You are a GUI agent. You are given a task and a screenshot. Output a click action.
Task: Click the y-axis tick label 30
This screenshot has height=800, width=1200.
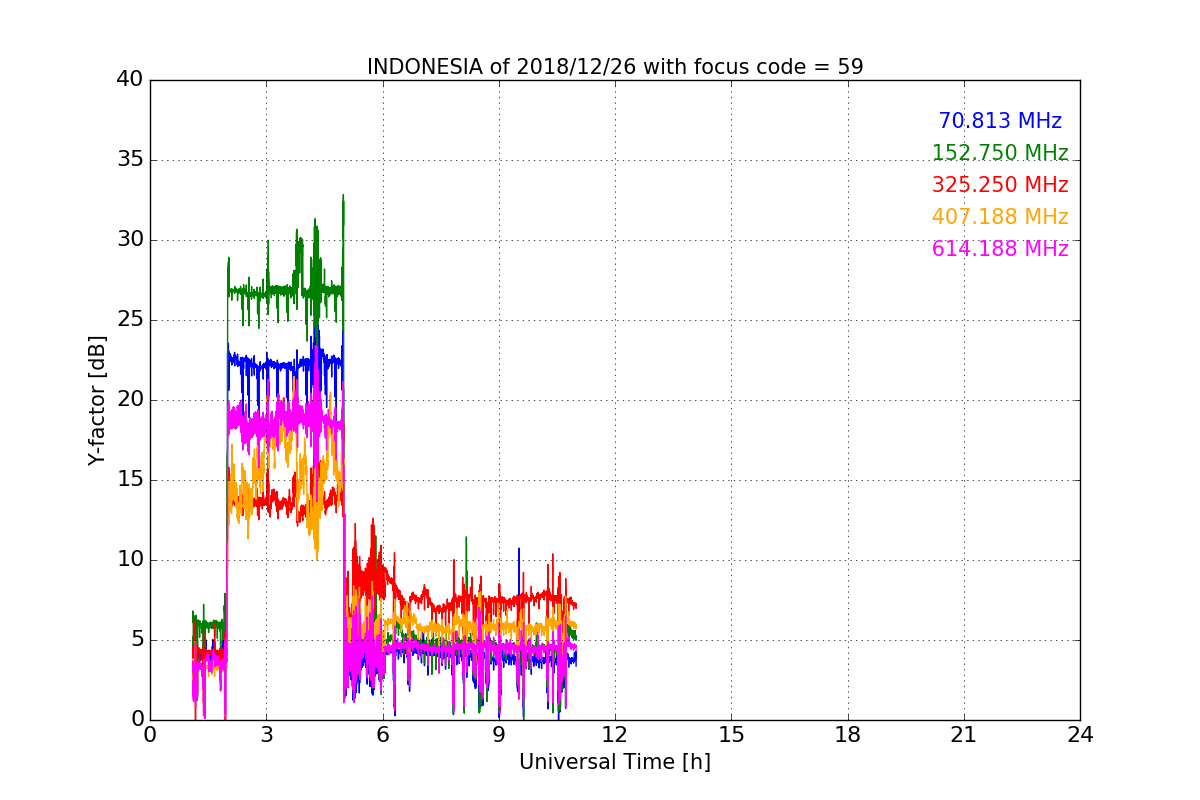click(x=130, y=240)
